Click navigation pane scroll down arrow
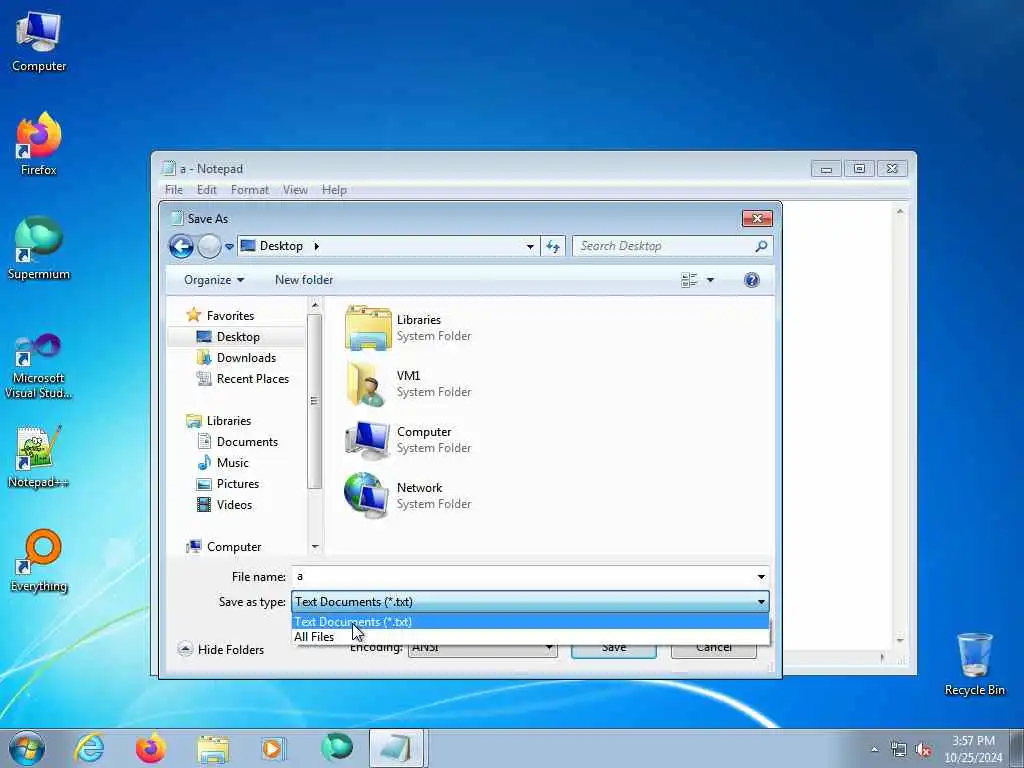This screenshot has width=1024, height=768. click(315, 547)
